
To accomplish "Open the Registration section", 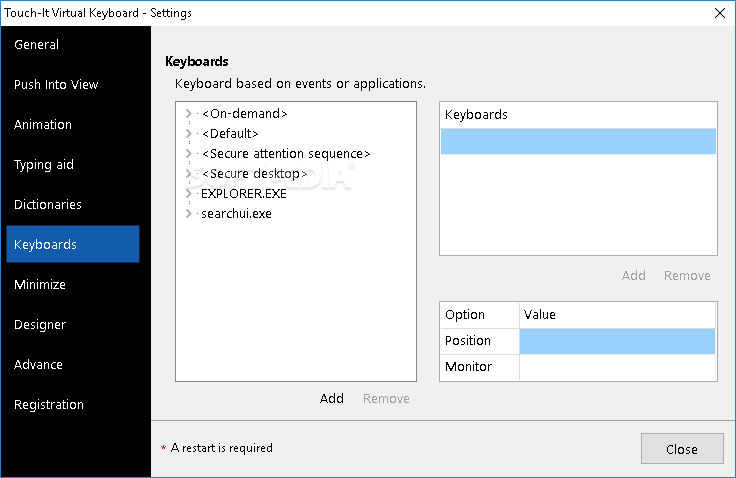I will coord(73,404).
